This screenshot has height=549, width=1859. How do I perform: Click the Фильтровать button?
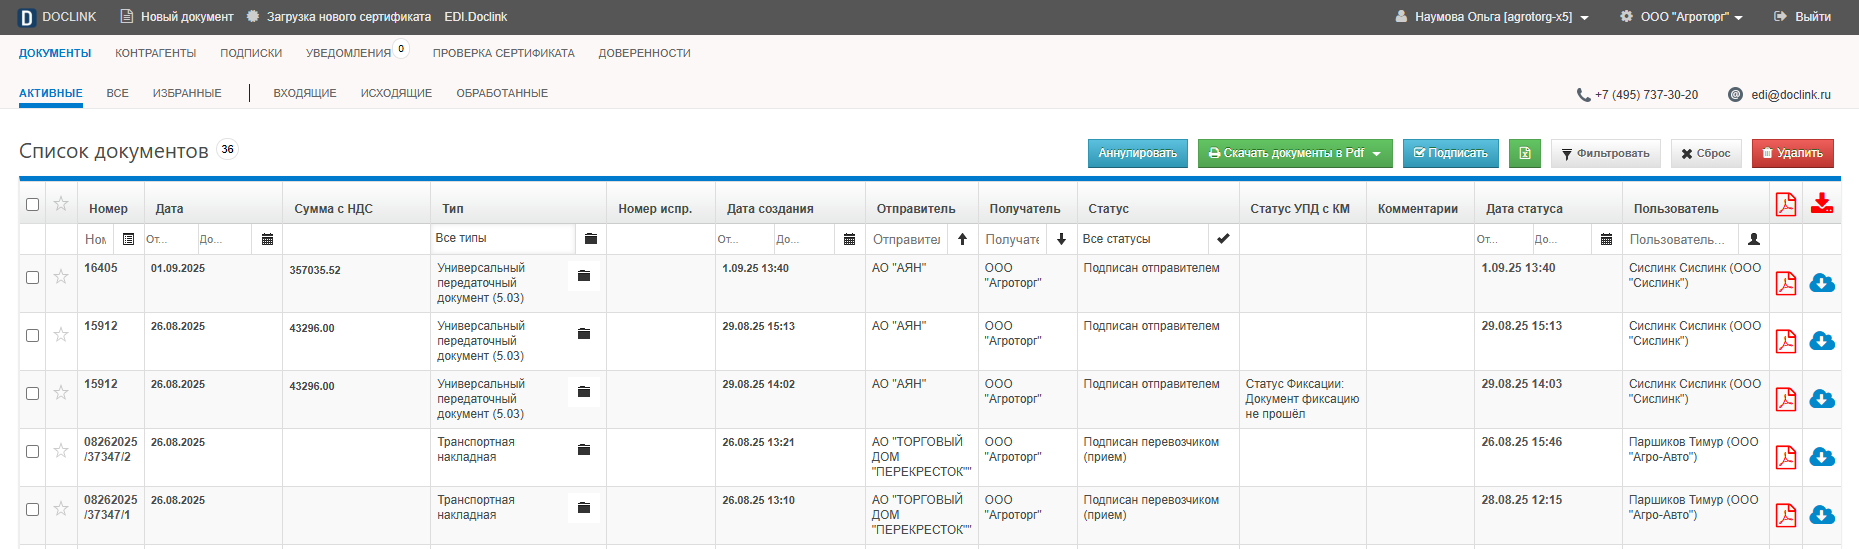1606,153
